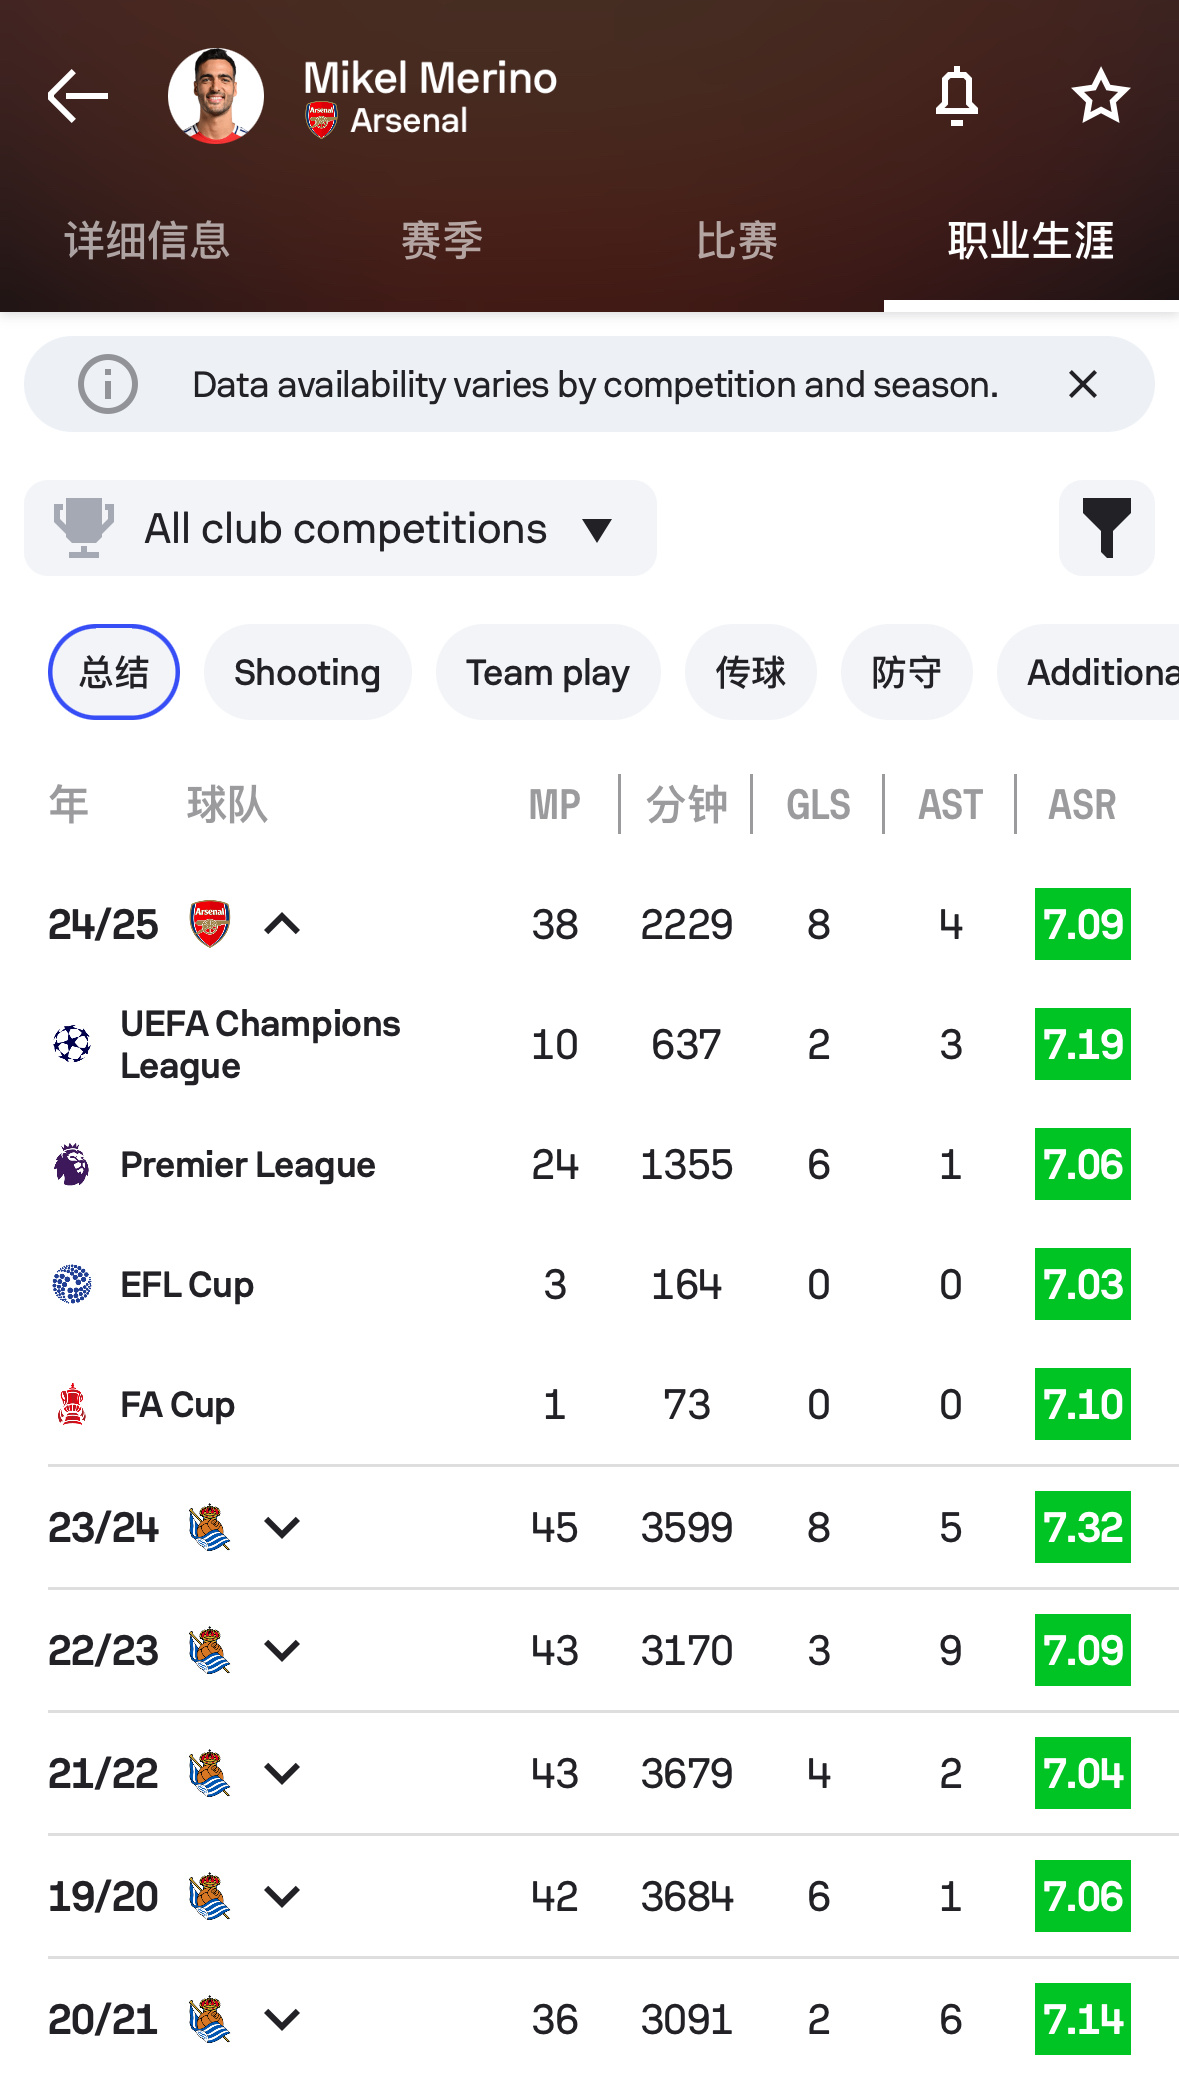
Task: Expand the 22/23 season row
Action: (282, 1650)
